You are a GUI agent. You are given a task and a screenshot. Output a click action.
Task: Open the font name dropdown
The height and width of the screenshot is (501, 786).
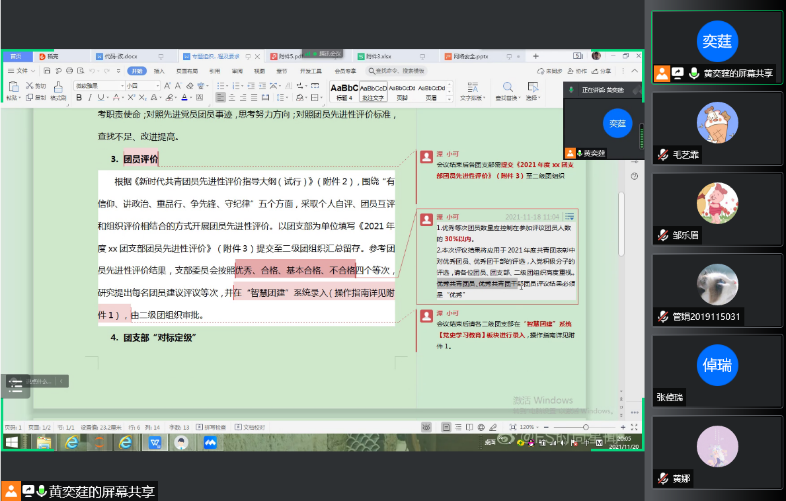point(120,86)
